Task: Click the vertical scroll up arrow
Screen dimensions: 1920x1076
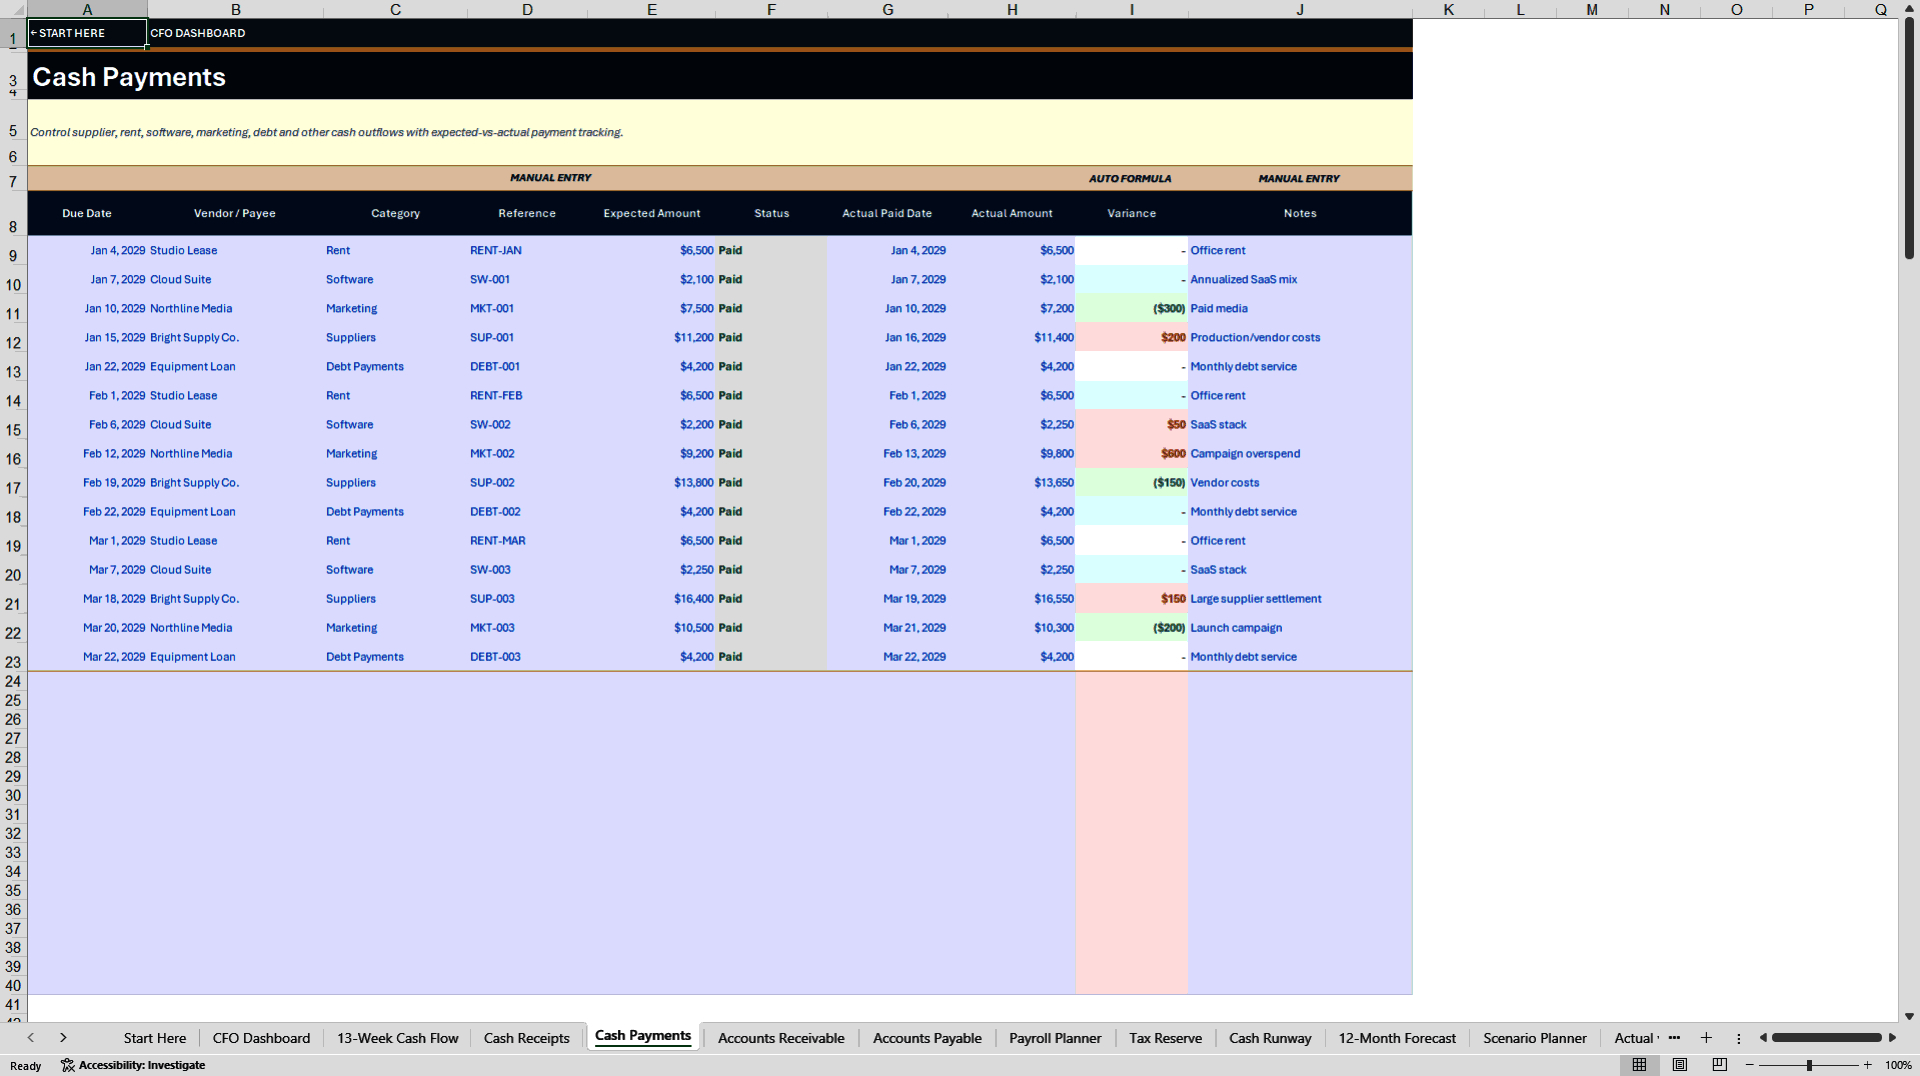Action: [1909, 8]
